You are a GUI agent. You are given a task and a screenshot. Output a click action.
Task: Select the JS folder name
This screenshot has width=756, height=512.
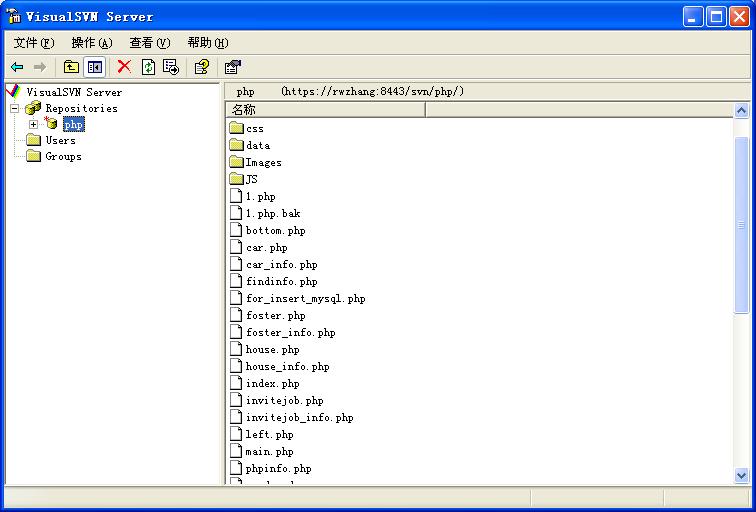252,179
